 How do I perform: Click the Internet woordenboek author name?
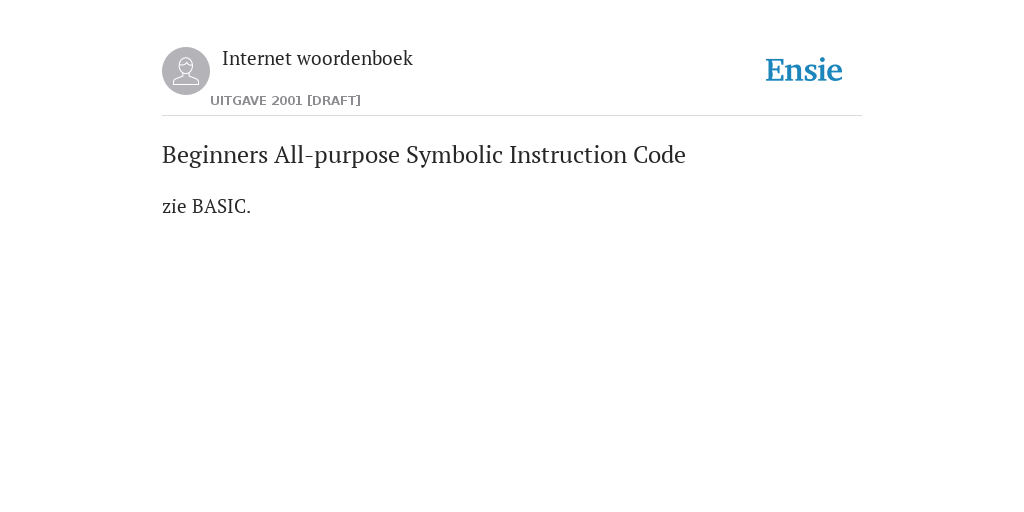(317, 58)
